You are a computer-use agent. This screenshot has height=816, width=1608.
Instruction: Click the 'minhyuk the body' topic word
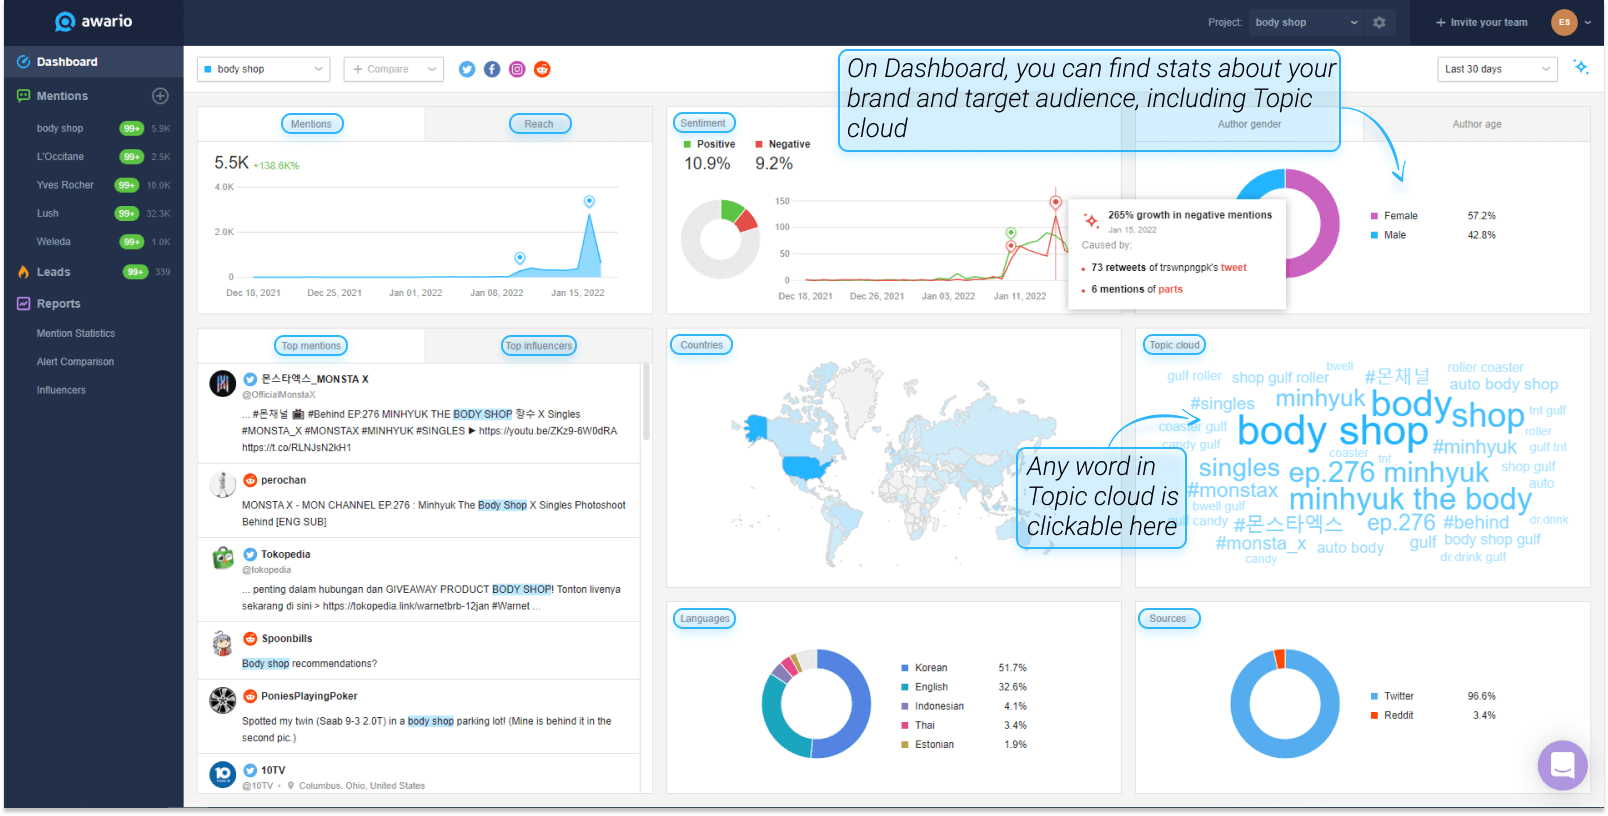1410,498
